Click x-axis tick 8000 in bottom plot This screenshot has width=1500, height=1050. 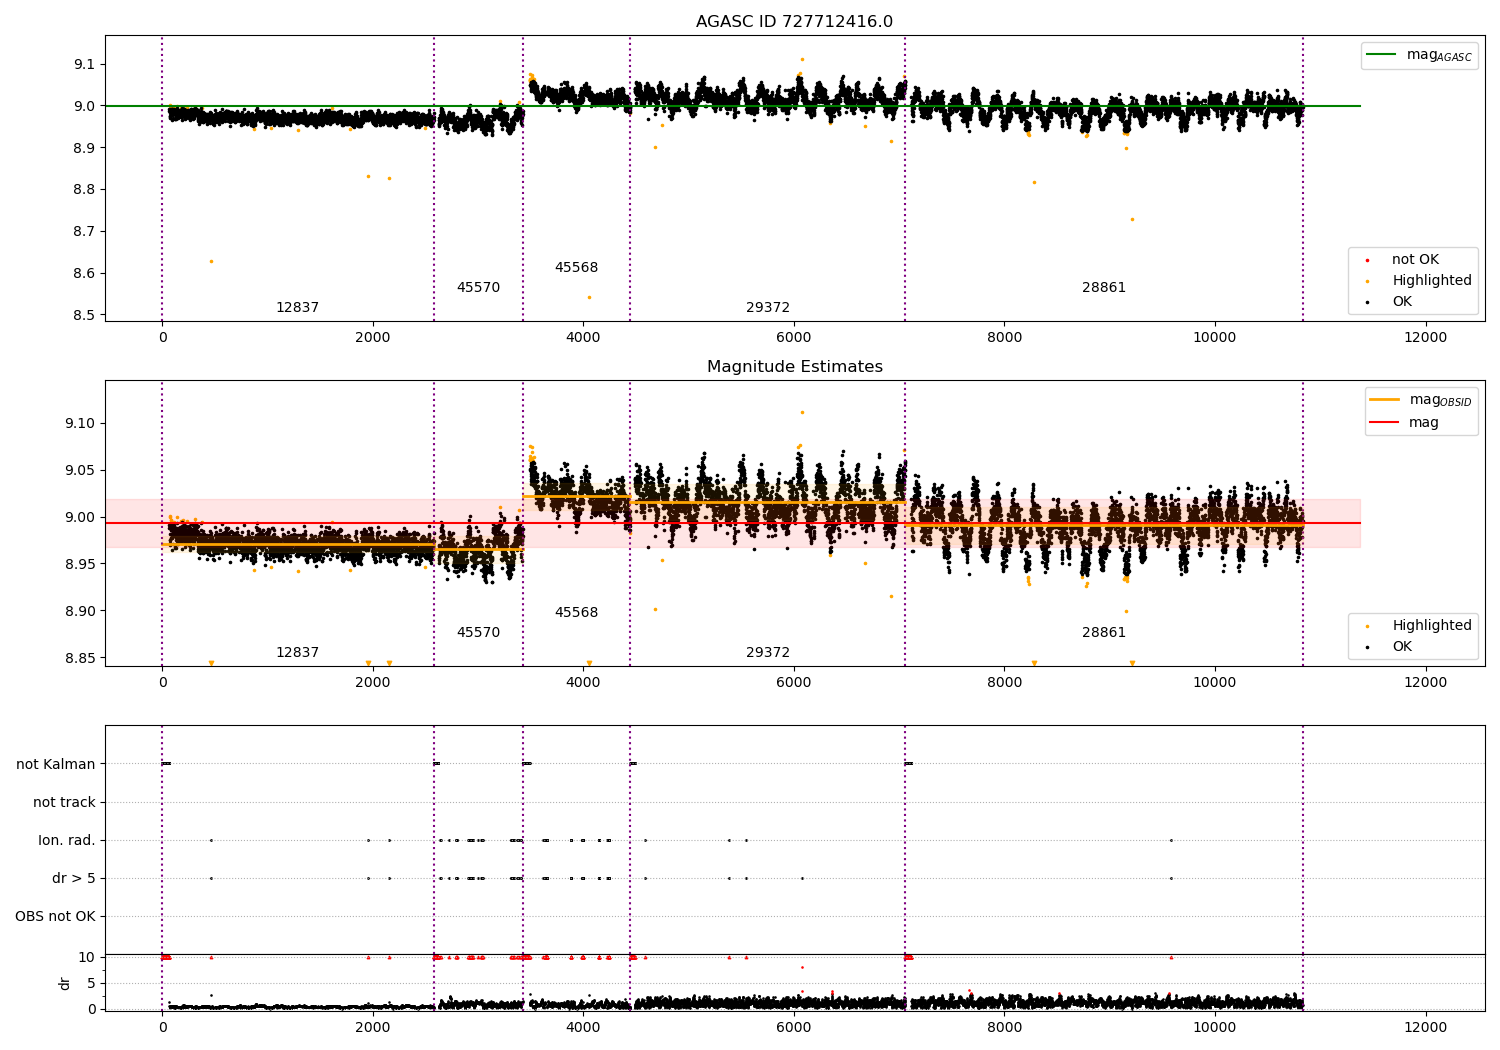[x=1005, y=1027]
